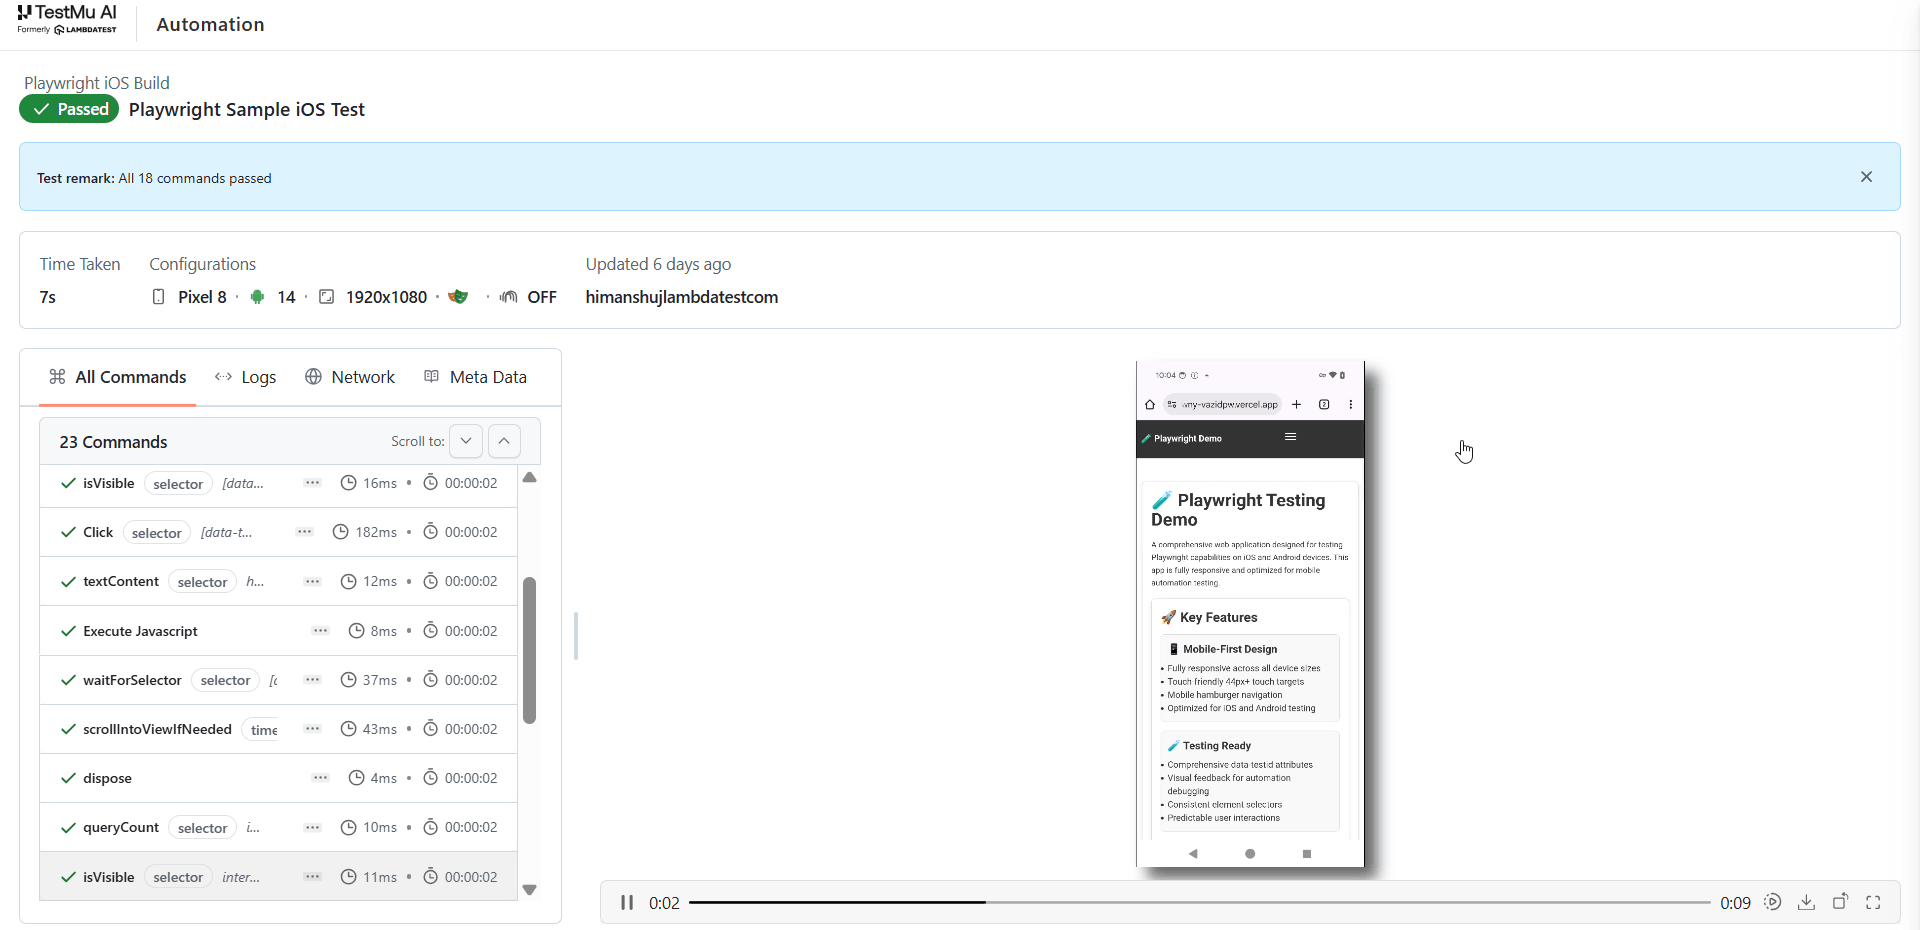This screenshot has height=930, width=1920.
Task: Click the tunnel OFF icon
Action: pos(509,297)
